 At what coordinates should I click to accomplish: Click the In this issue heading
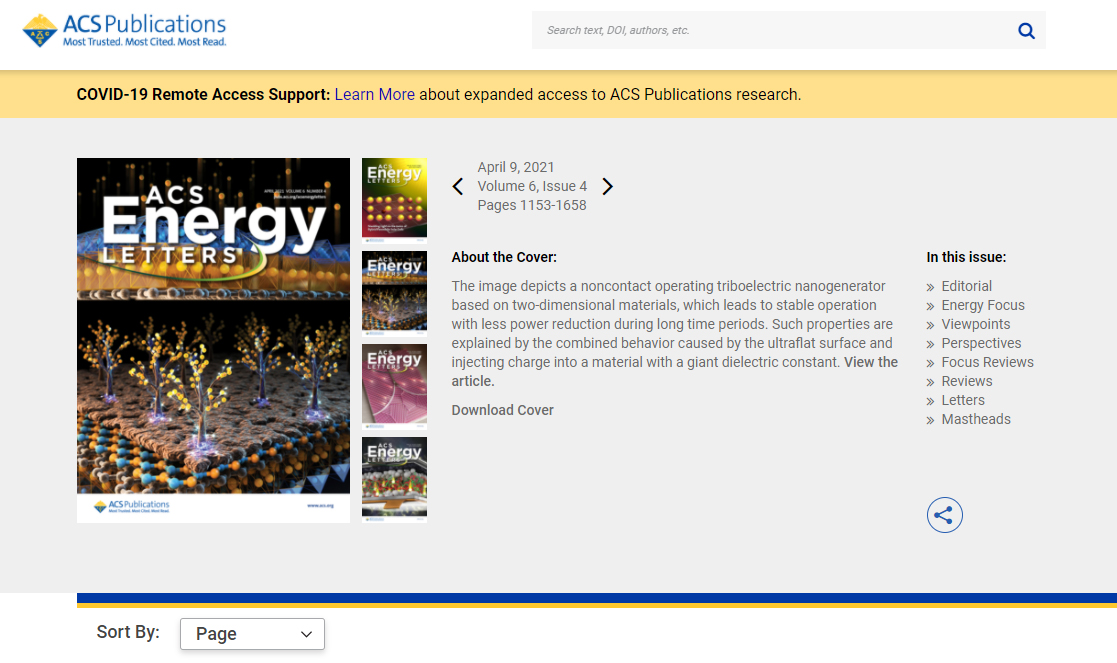(966, 257)
